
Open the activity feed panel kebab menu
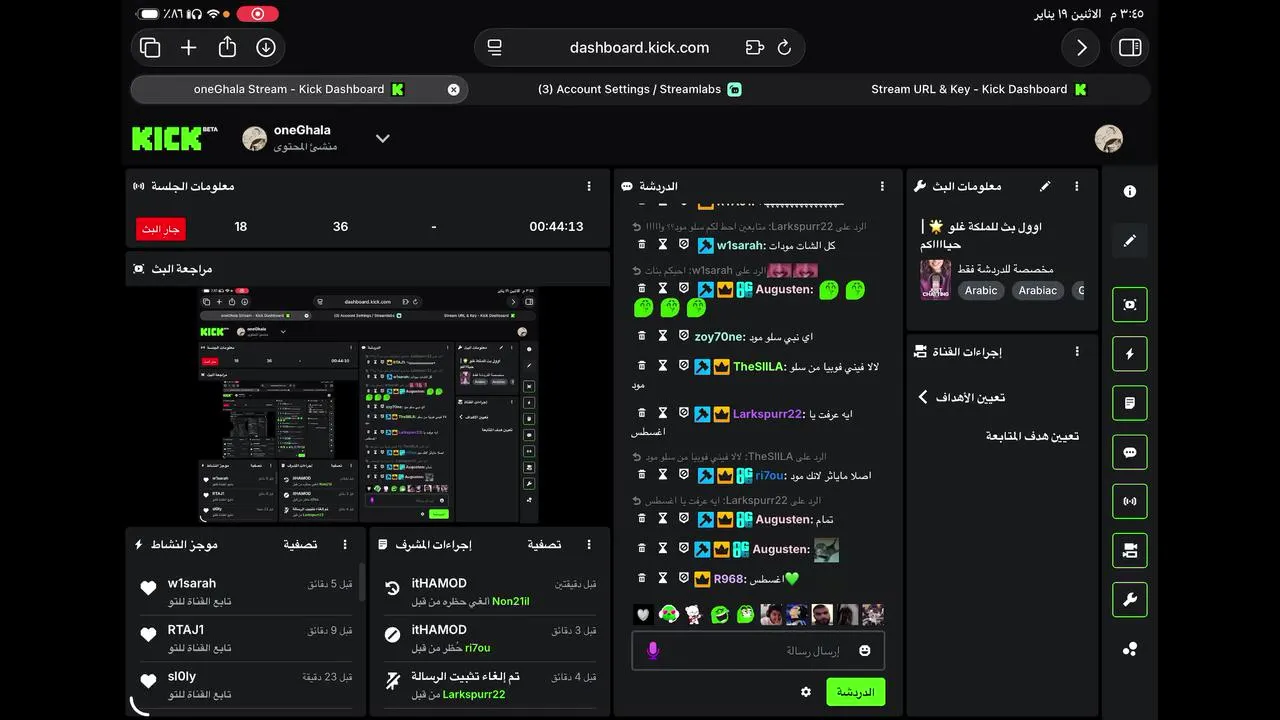click(345, 544)
